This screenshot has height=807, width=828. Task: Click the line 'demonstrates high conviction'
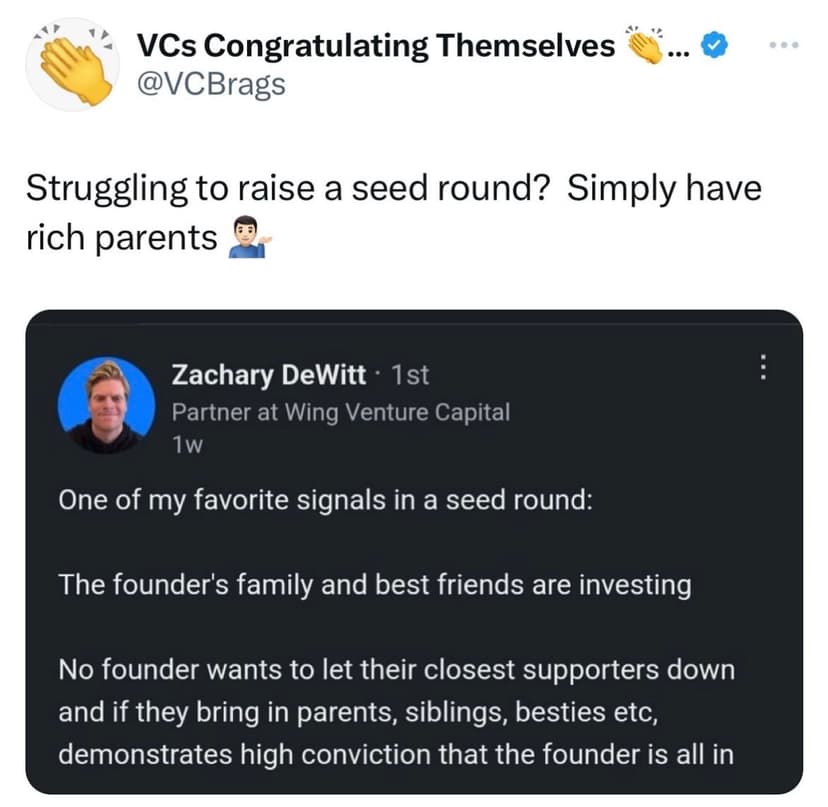396,753
